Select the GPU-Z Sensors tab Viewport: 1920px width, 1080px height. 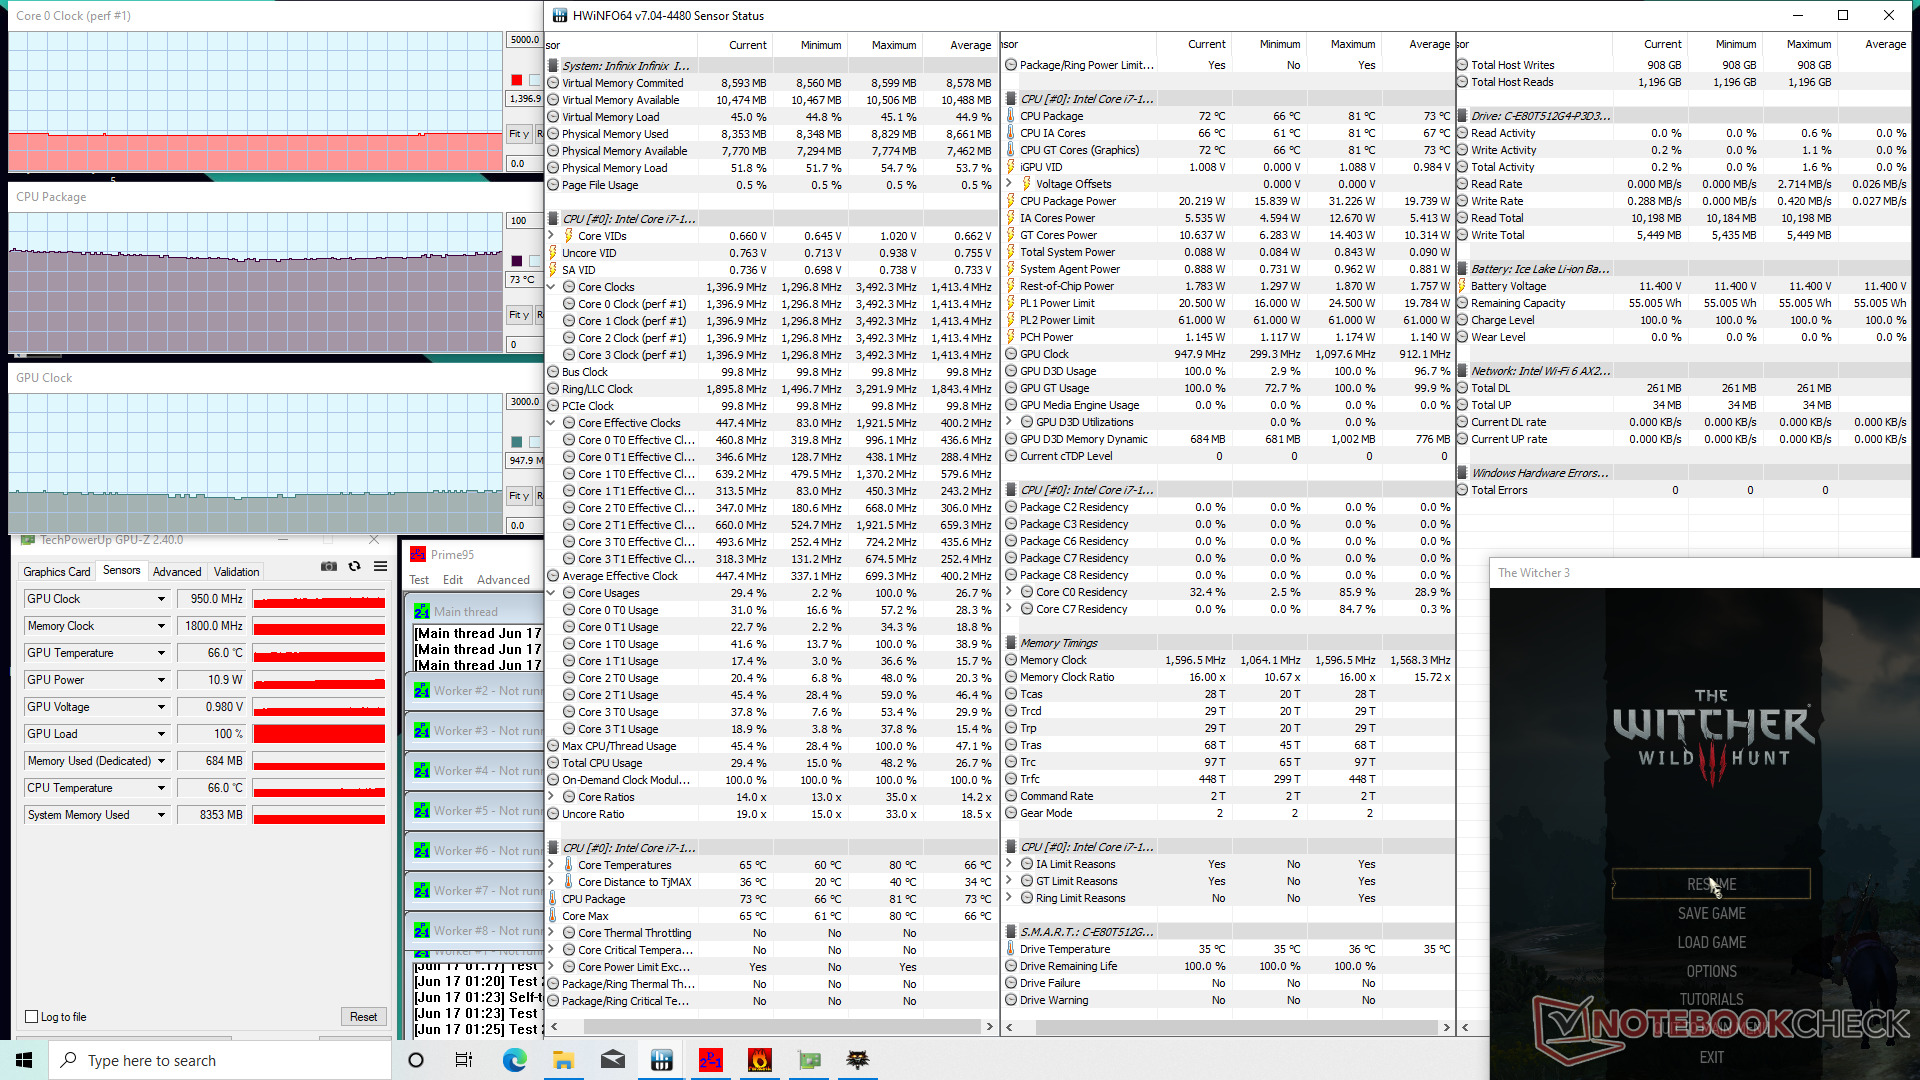(122, 570)
